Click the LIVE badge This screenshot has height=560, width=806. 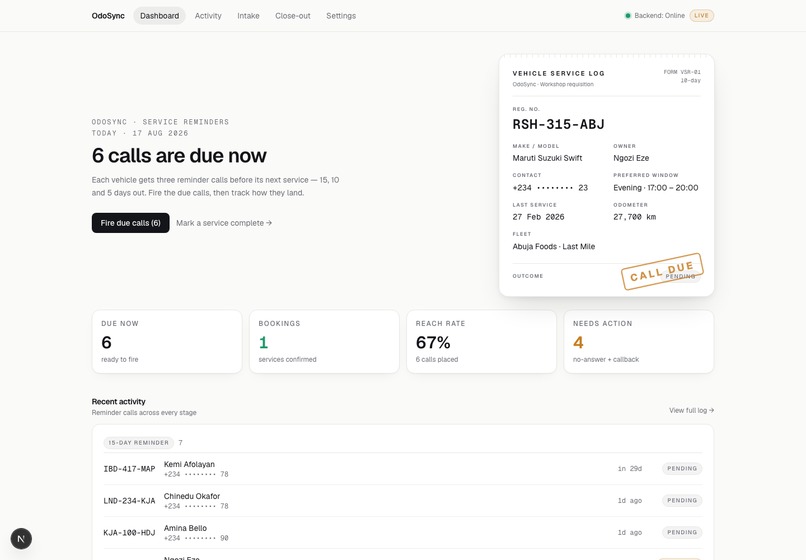(701, 16)
